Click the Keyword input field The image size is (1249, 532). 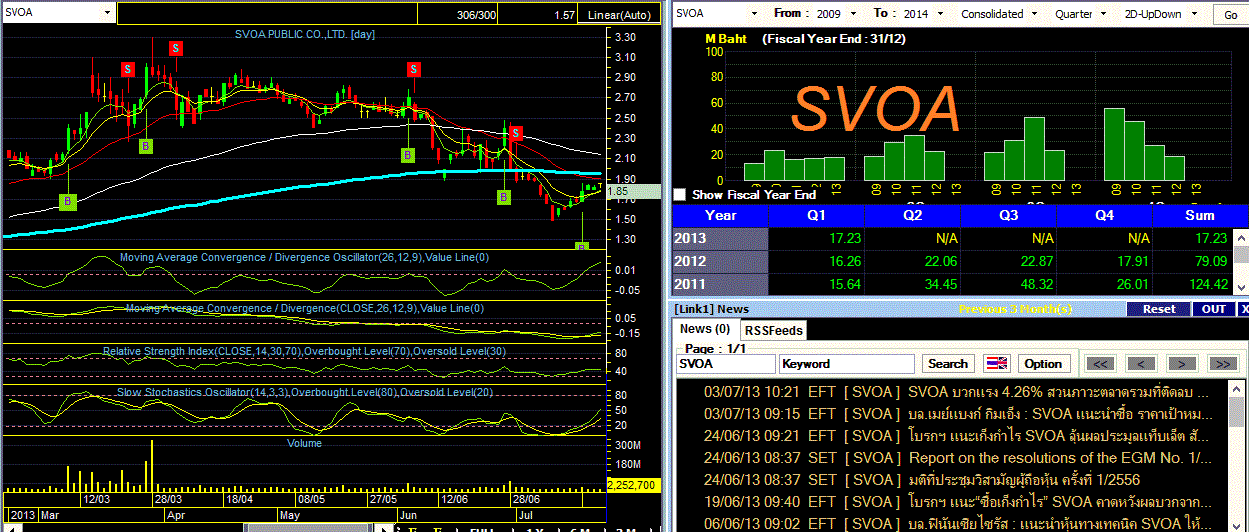click(x=847, y=364)
